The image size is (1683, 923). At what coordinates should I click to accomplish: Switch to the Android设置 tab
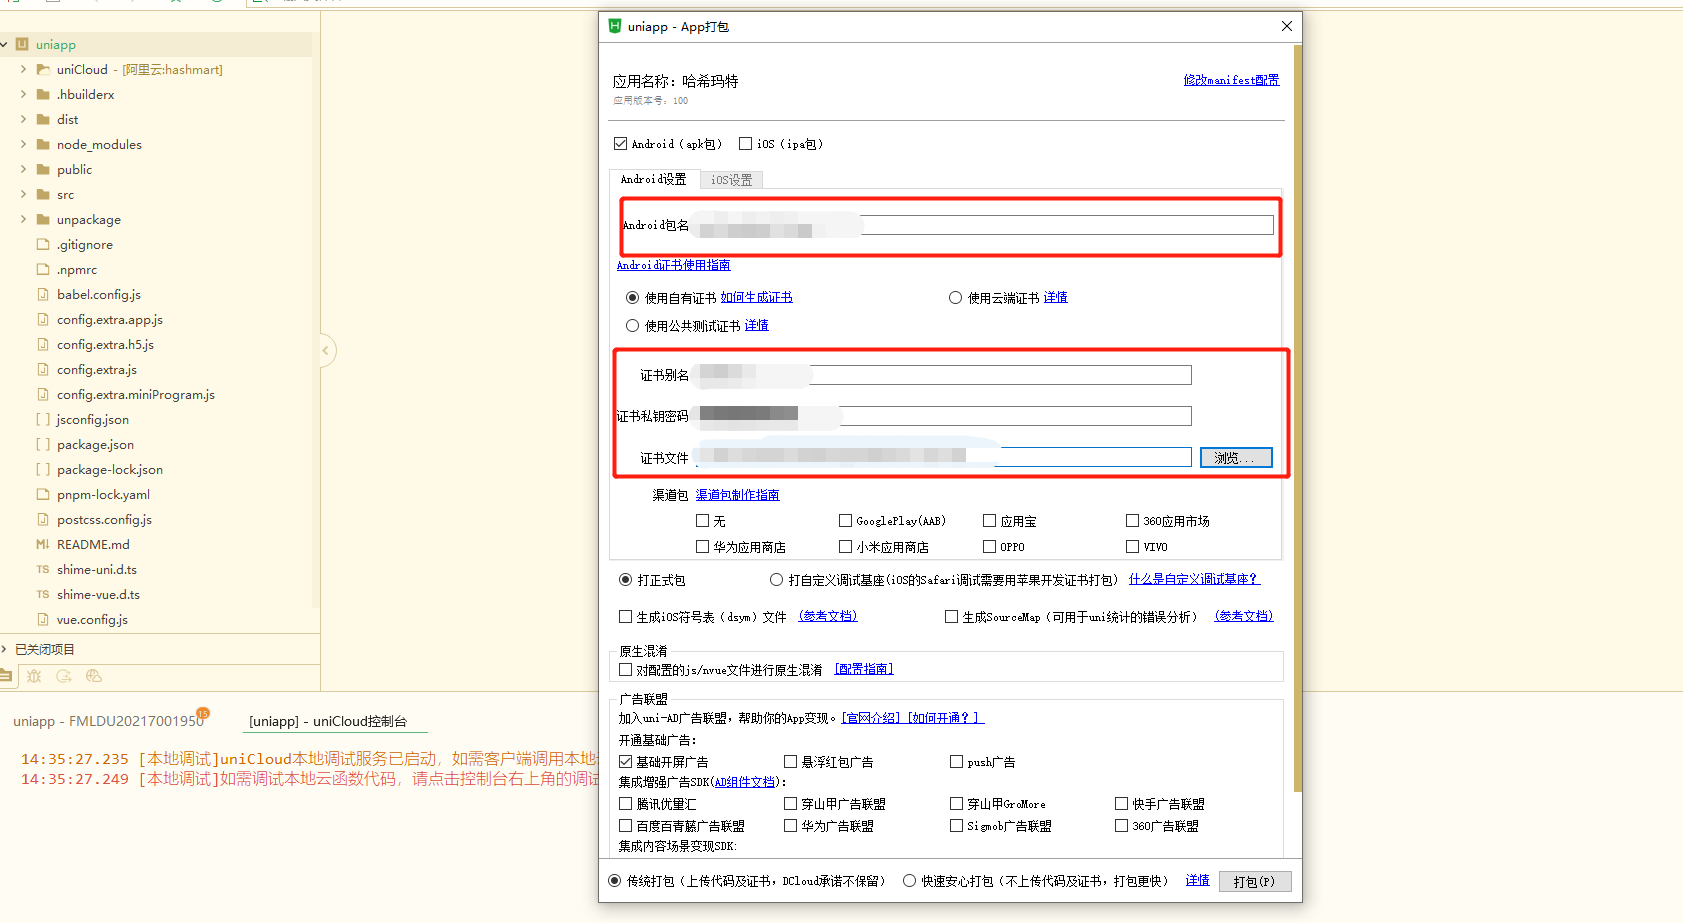coord(653,179)
